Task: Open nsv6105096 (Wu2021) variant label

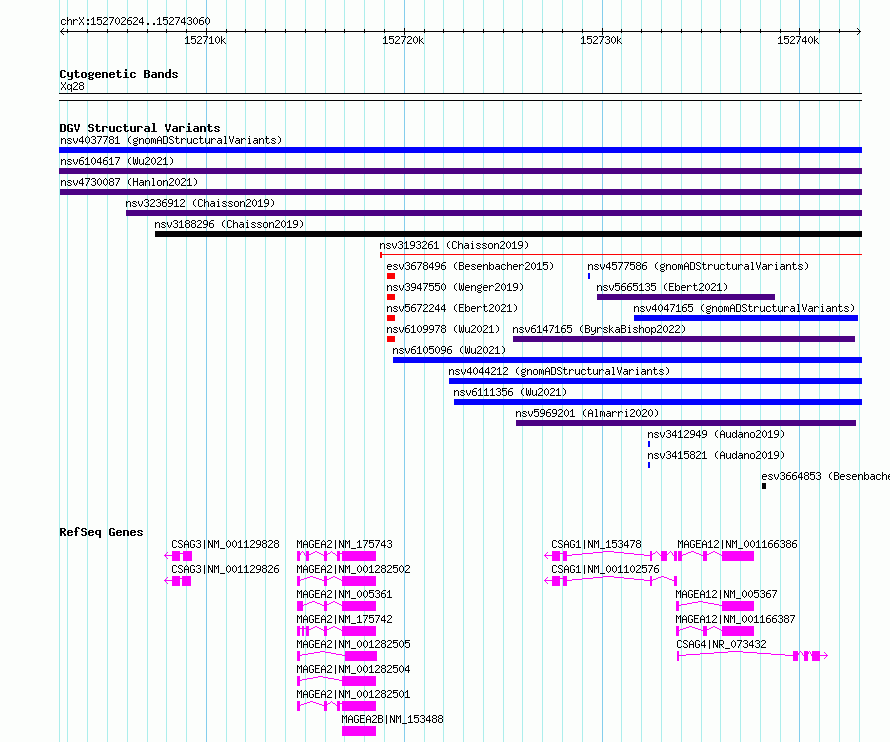Action: [449, 350]
